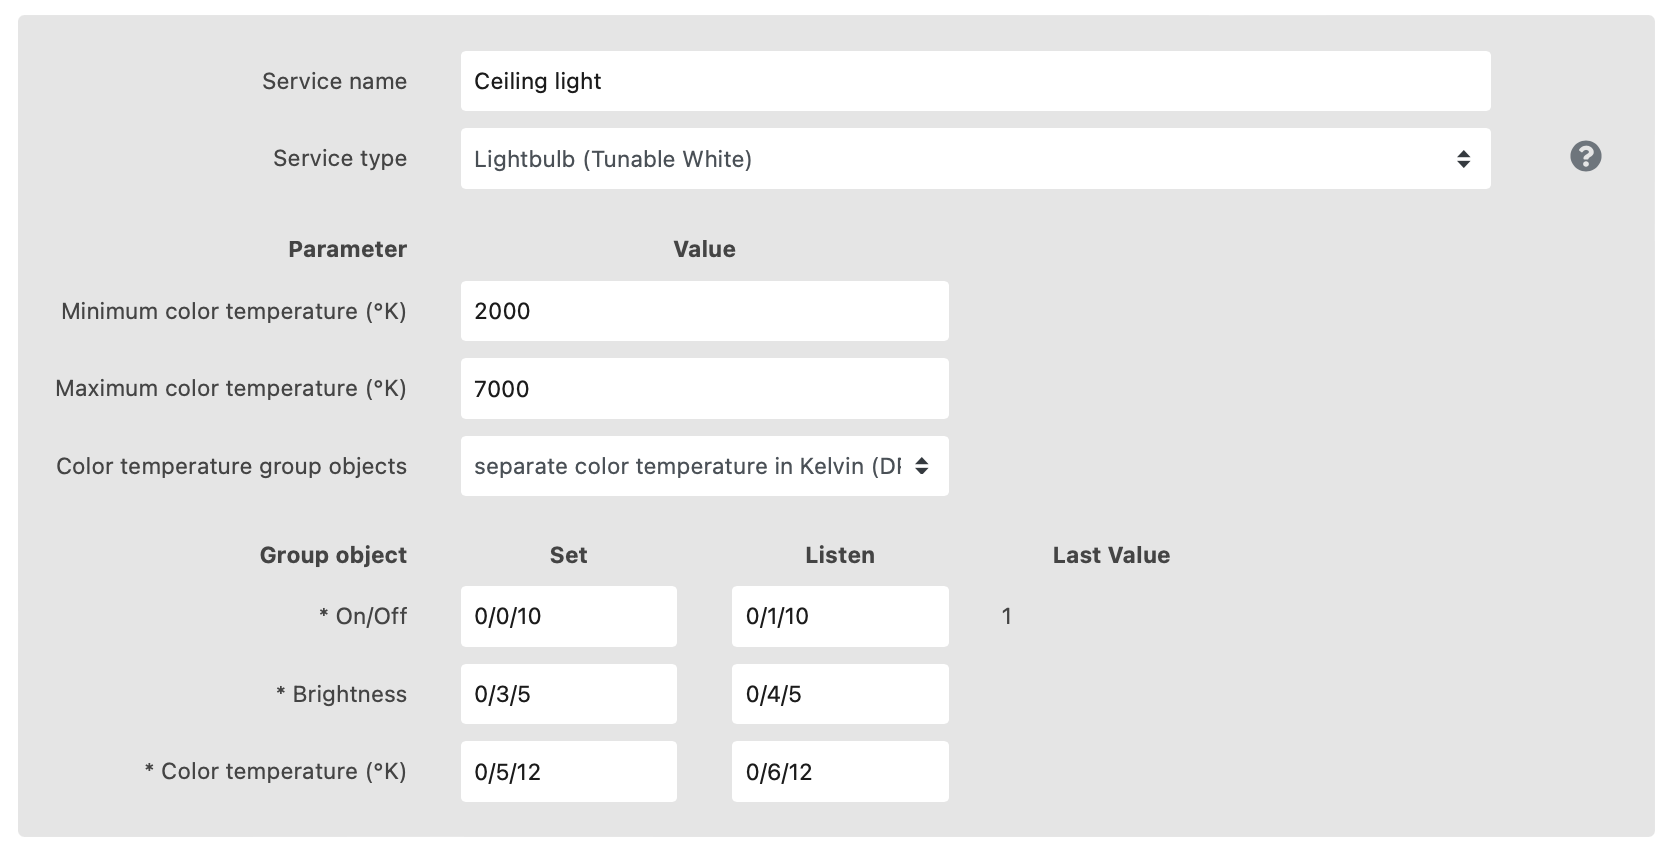Open the Service type dropdown

[x=975, y=159]
